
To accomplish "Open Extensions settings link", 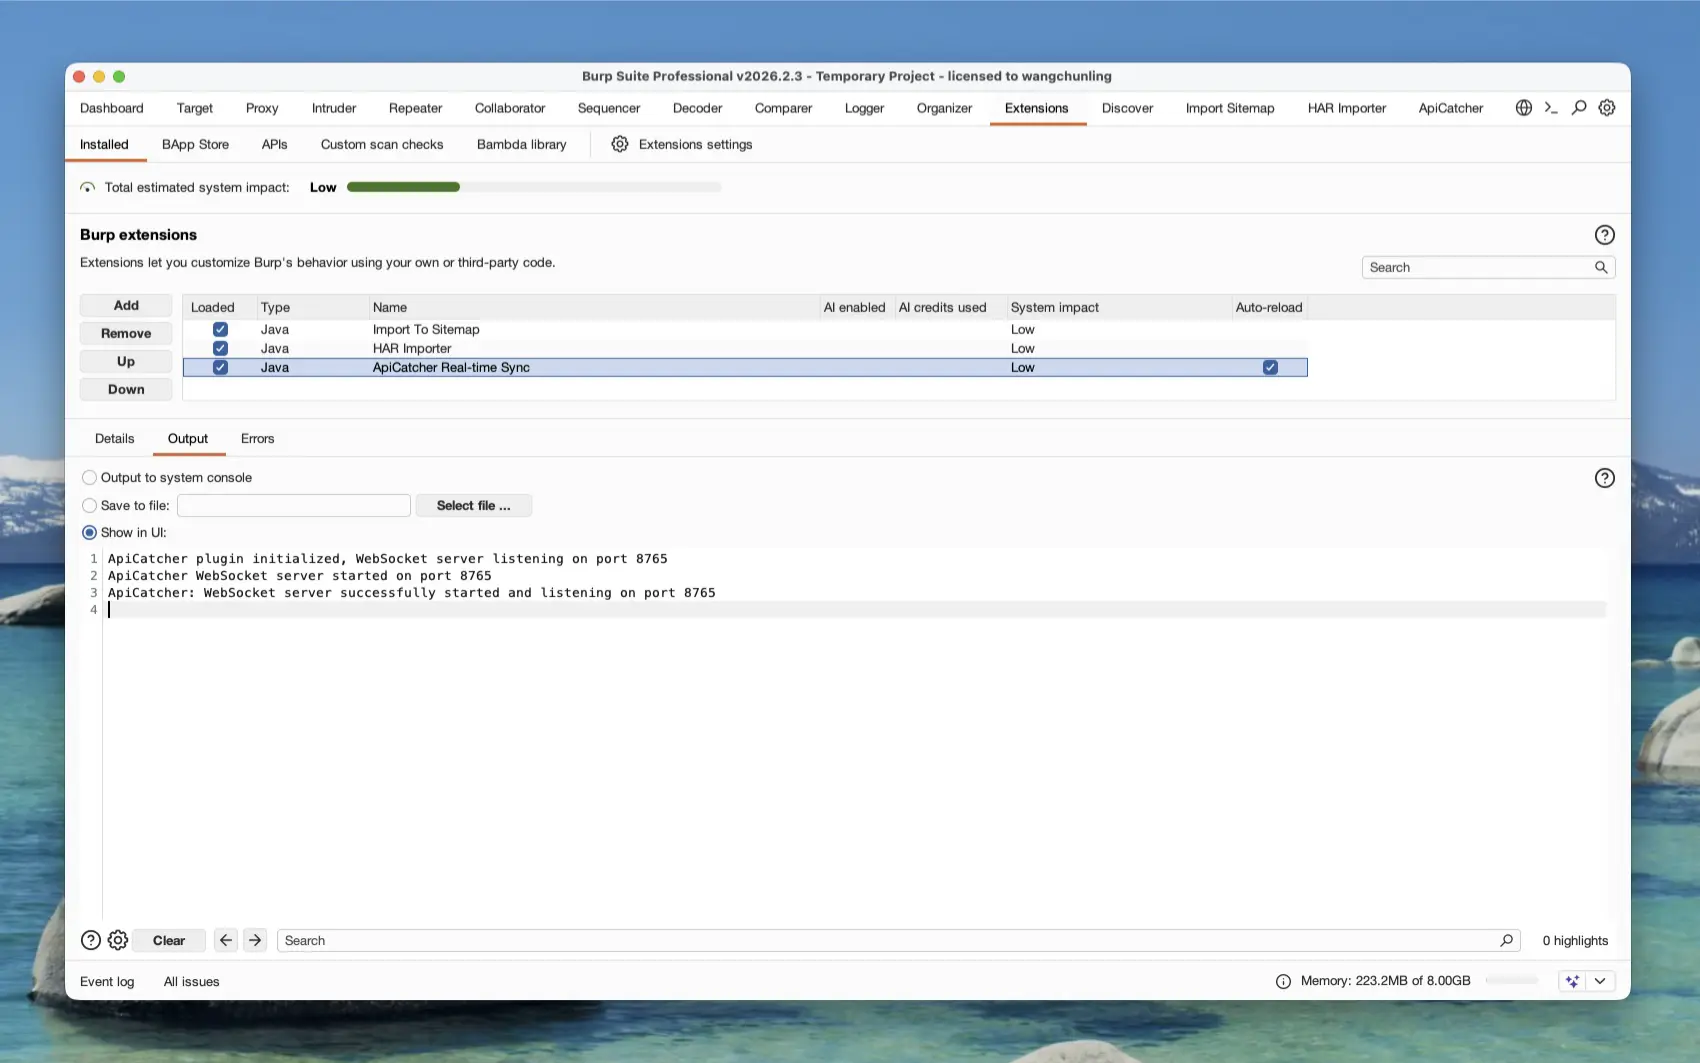I will 695,144.
